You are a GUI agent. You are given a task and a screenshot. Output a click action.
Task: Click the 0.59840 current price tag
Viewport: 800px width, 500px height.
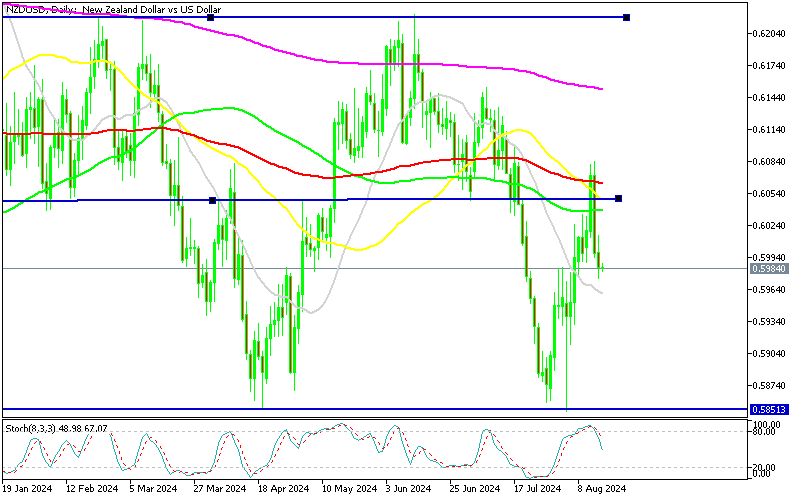pos(769,268)
